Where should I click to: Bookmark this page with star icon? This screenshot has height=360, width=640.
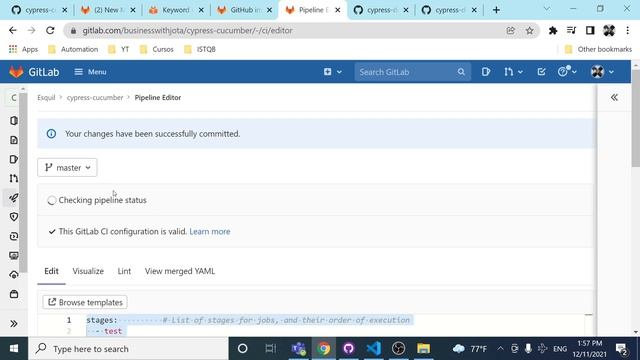(529, 31)
